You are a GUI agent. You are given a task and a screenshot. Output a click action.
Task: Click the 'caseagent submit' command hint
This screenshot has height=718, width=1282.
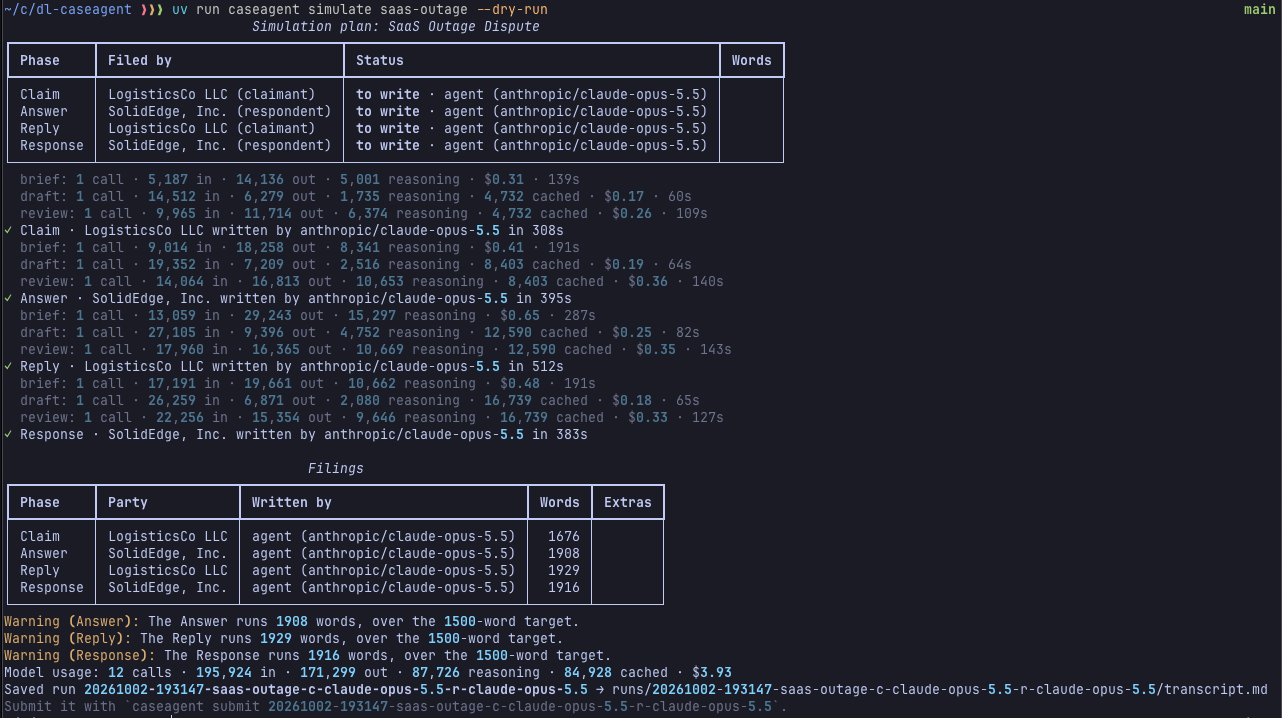pos(196,706)
